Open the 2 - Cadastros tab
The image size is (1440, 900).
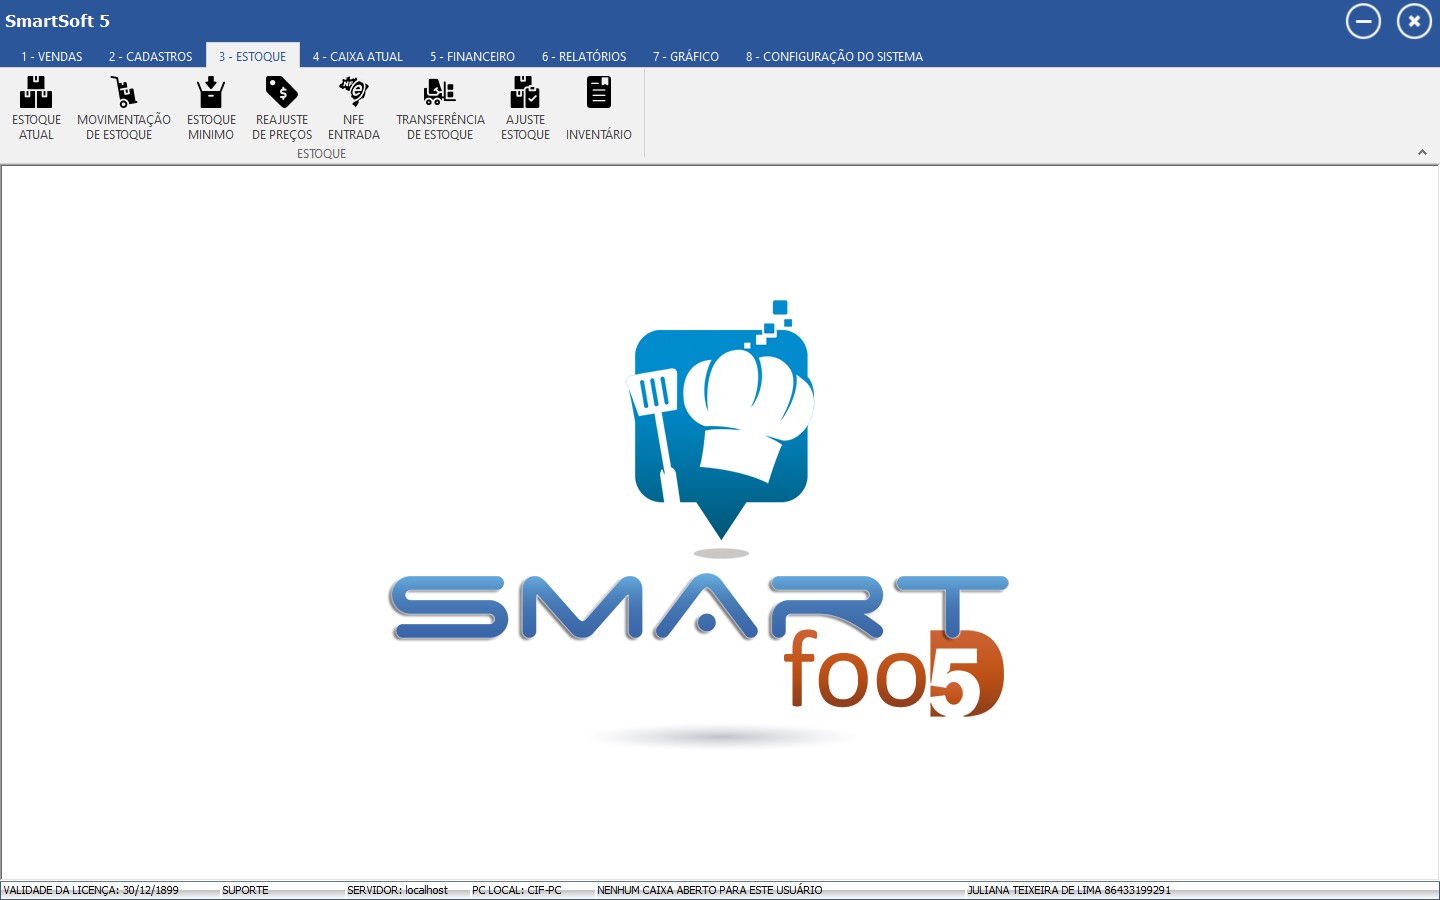(x=150, y=57)
